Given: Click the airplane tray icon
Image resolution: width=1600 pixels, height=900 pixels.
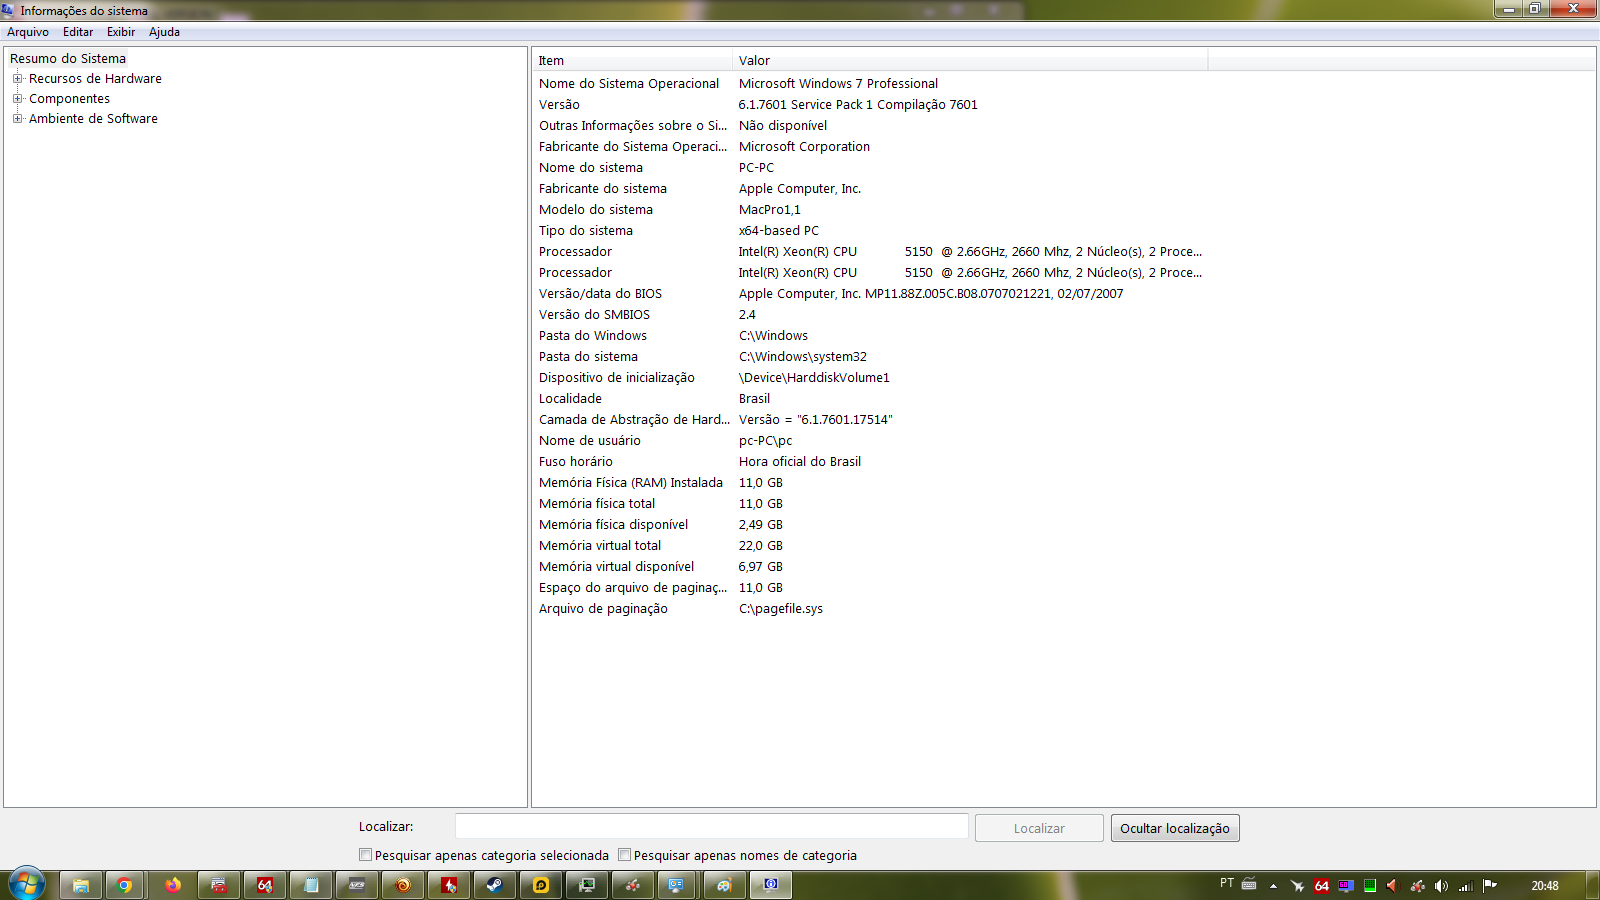Looking at the screenshot, I should coord(1298,886).
